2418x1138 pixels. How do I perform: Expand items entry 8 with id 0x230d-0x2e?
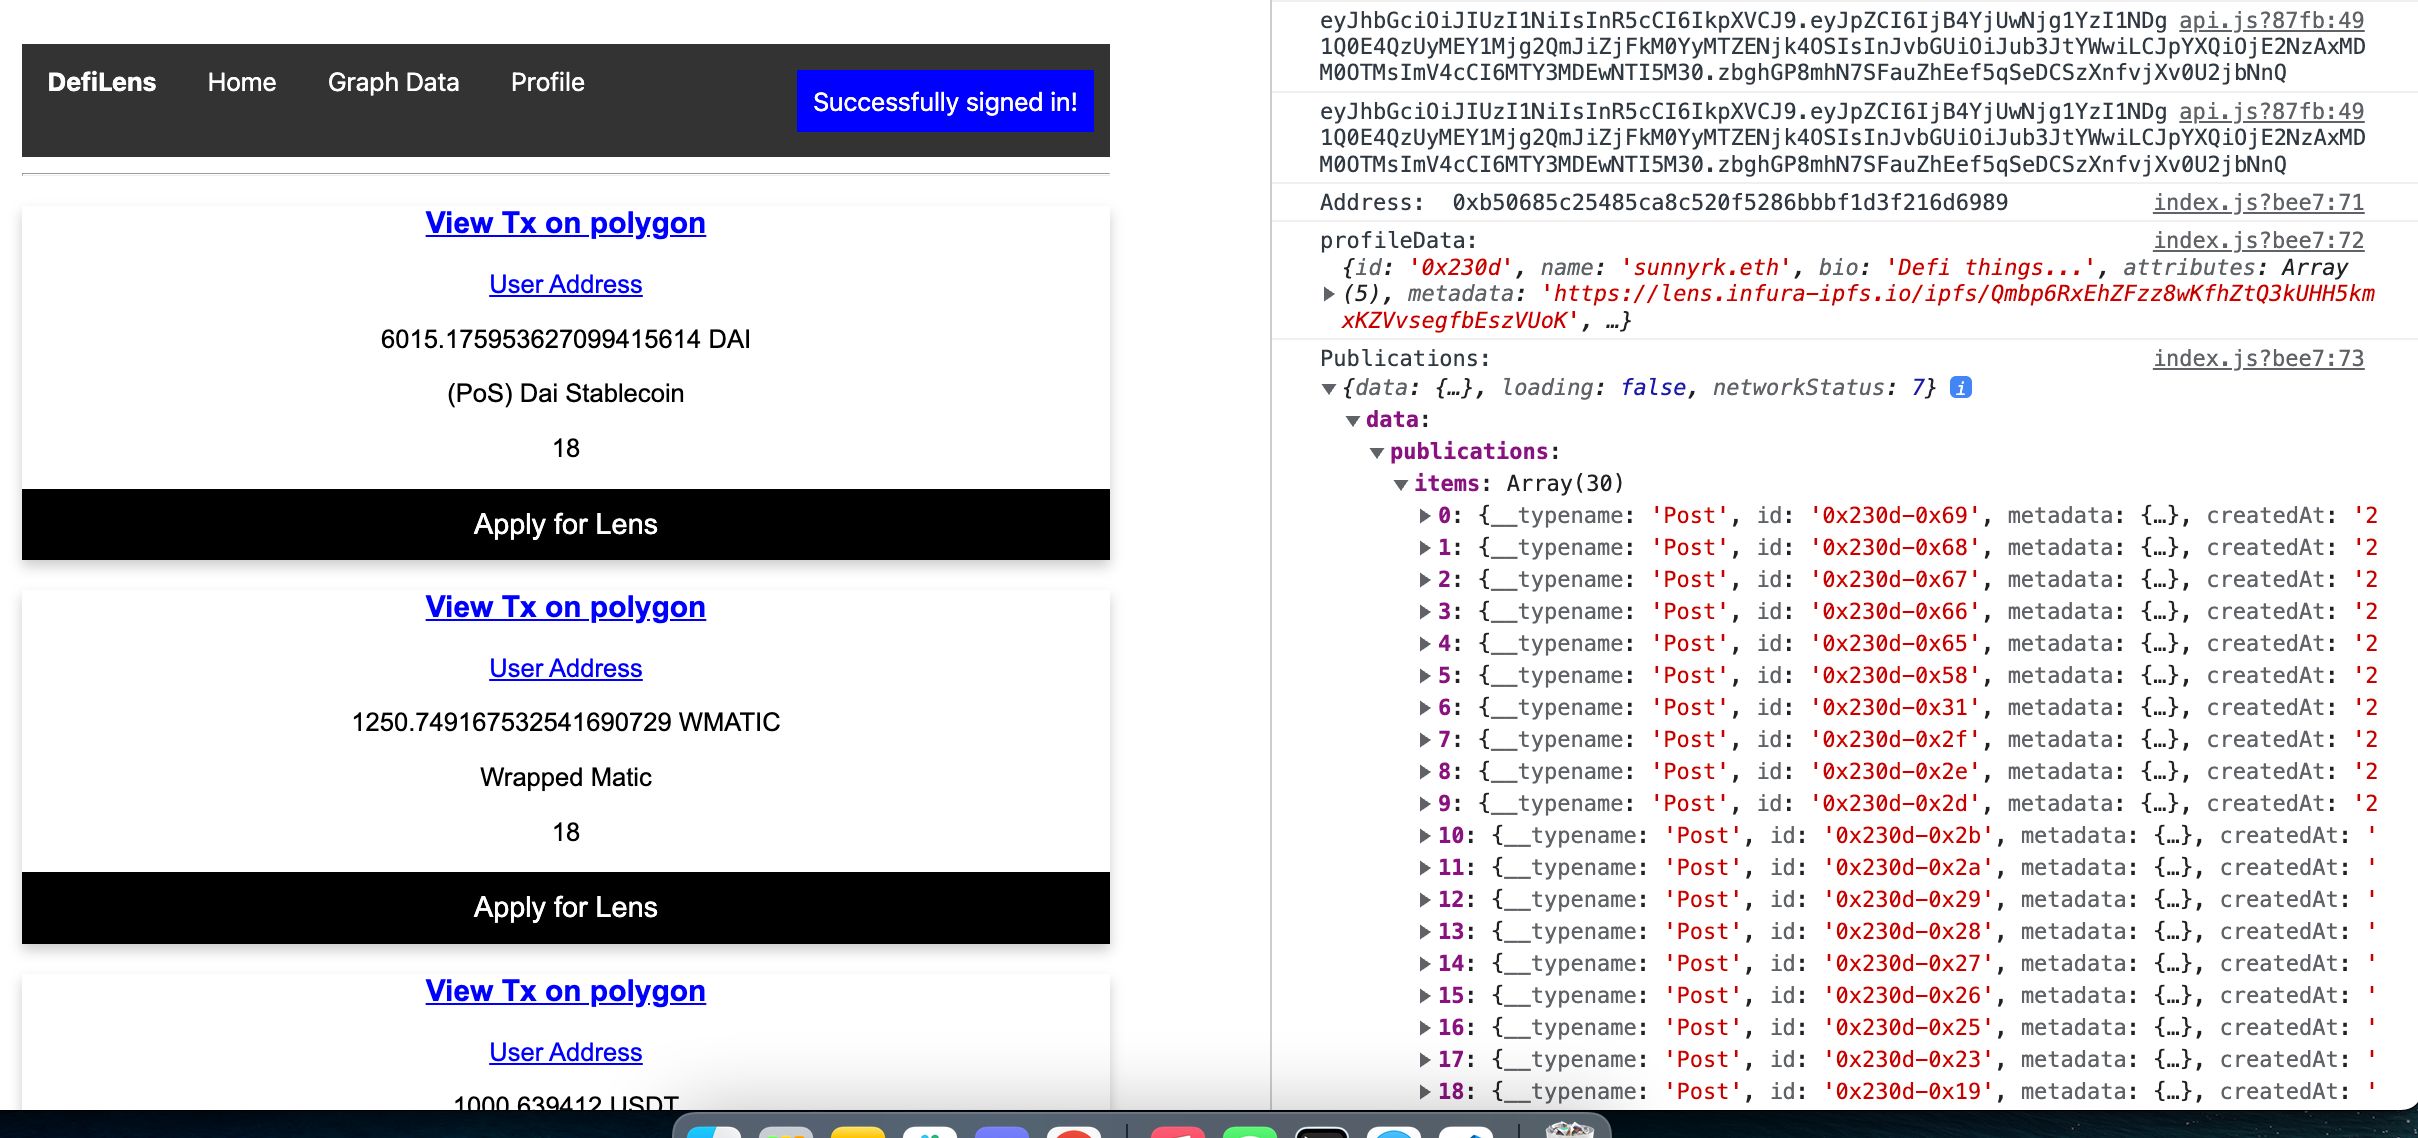pos(1425,772)
